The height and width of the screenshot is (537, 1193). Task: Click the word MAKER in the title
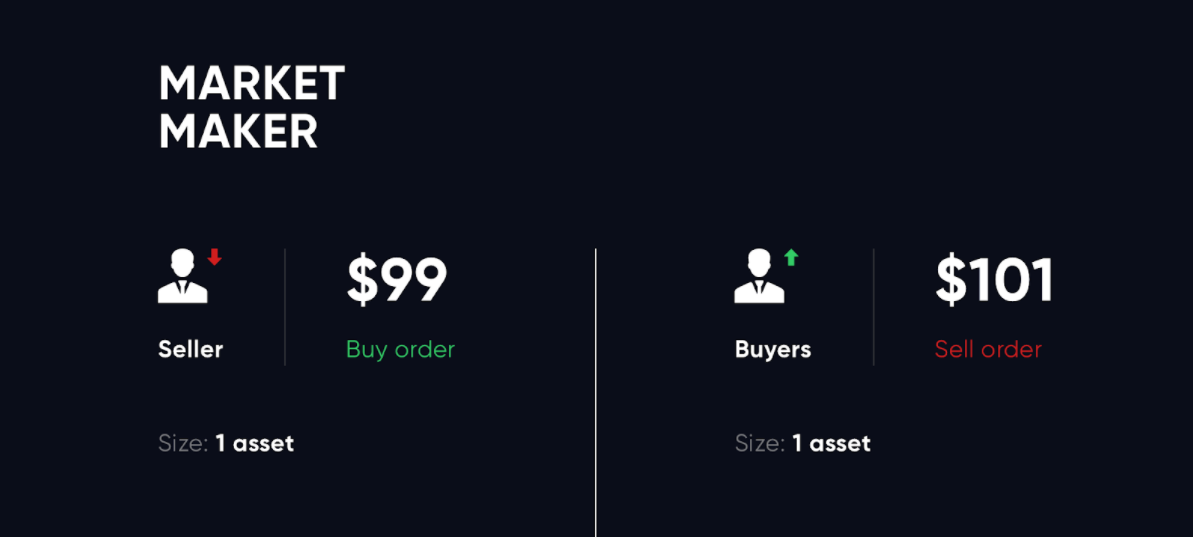(238, 132)
